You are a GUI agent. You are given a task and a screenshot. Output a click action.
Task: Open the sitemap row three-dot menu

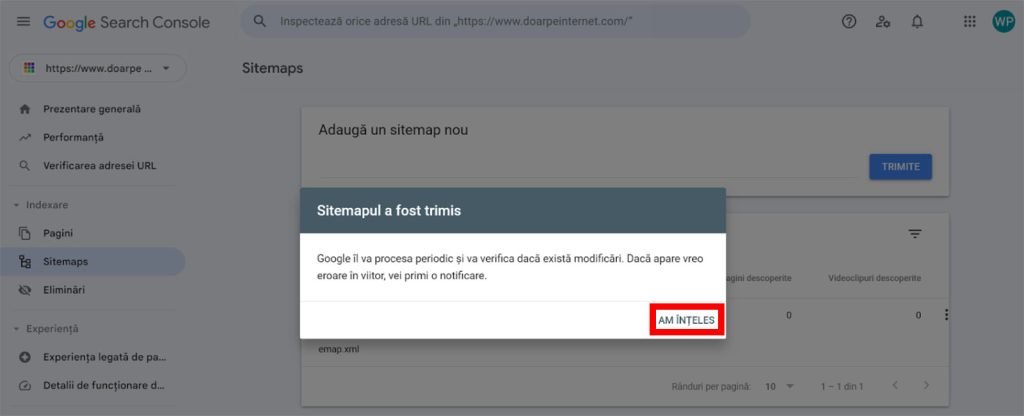946,315
